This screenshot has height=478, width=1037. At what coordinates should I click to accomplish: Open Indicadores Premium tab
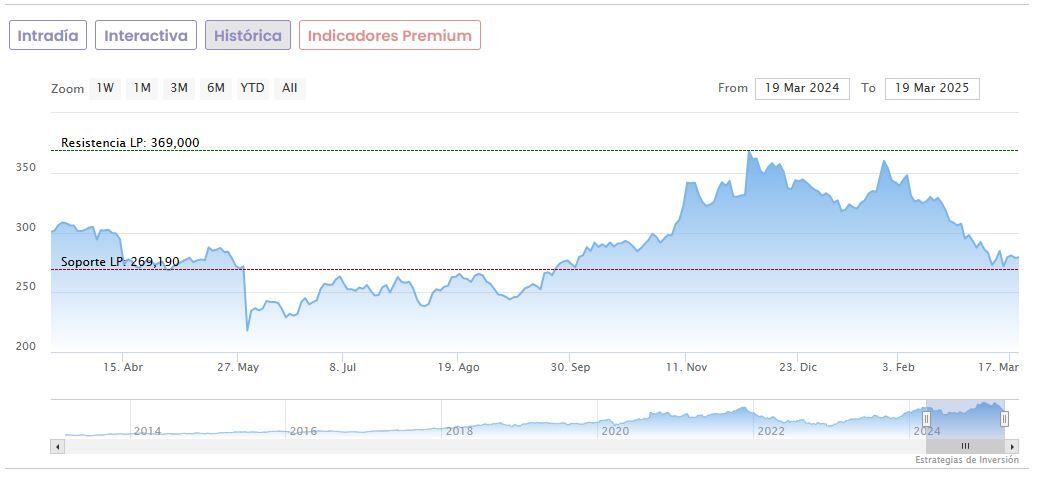(x=389, y=35)
